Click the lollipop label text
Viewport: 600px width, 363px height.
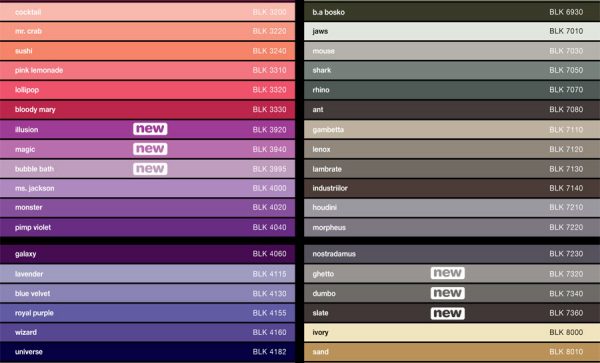coord(27,90)
